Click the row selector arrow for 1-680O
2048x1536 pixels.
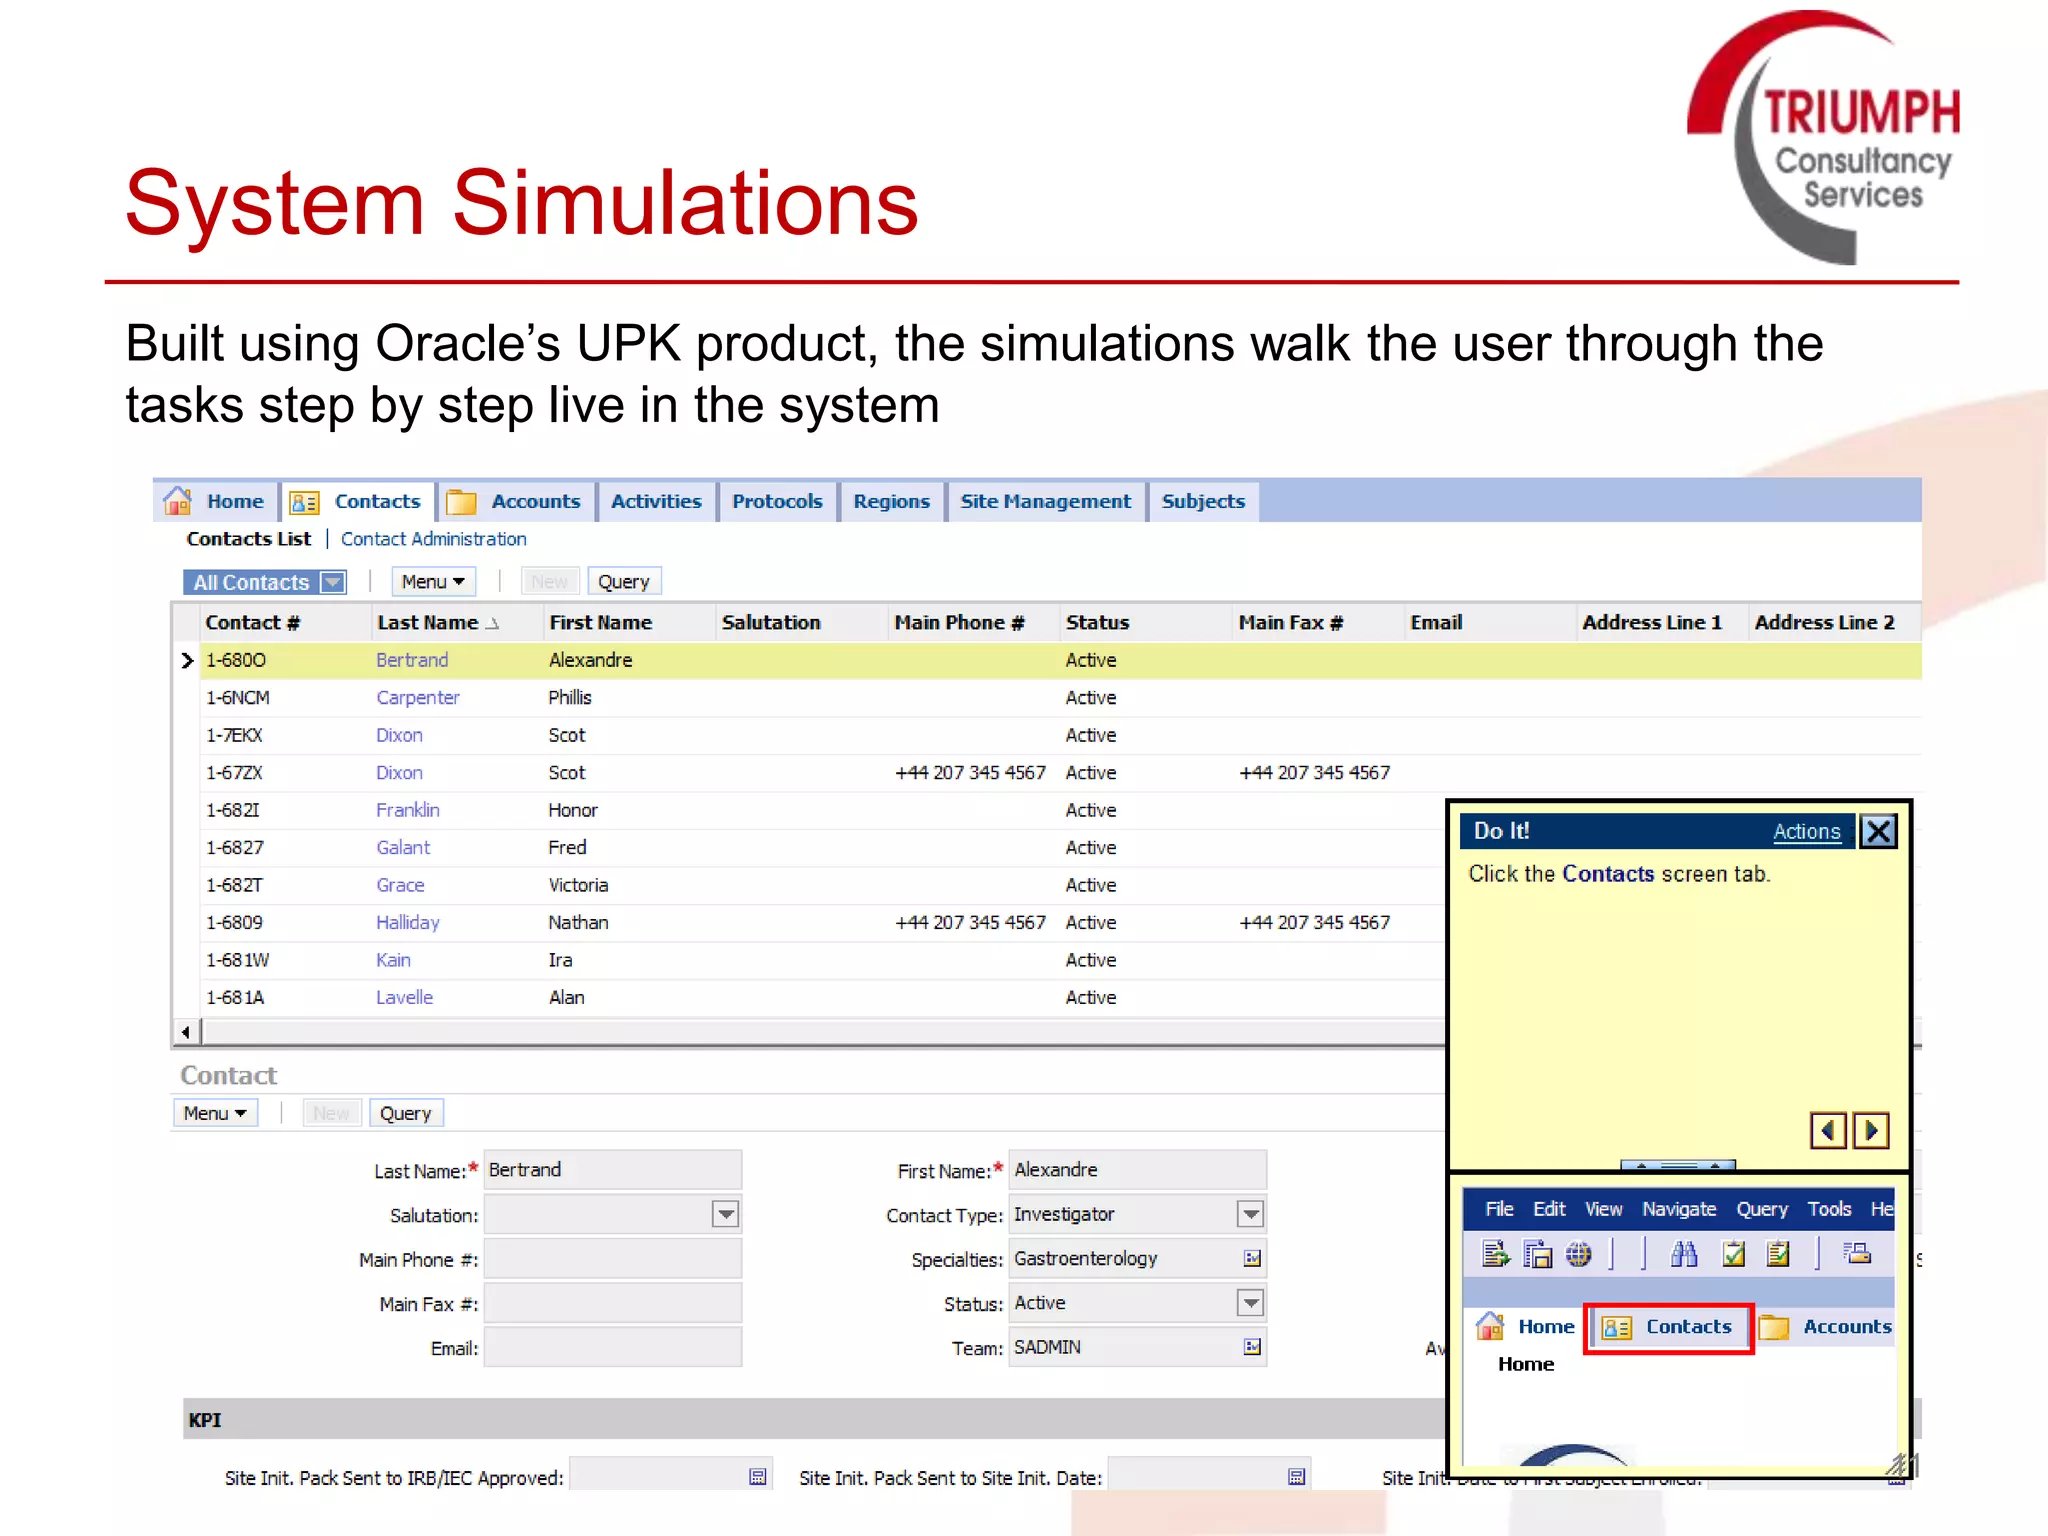[187, 660]
